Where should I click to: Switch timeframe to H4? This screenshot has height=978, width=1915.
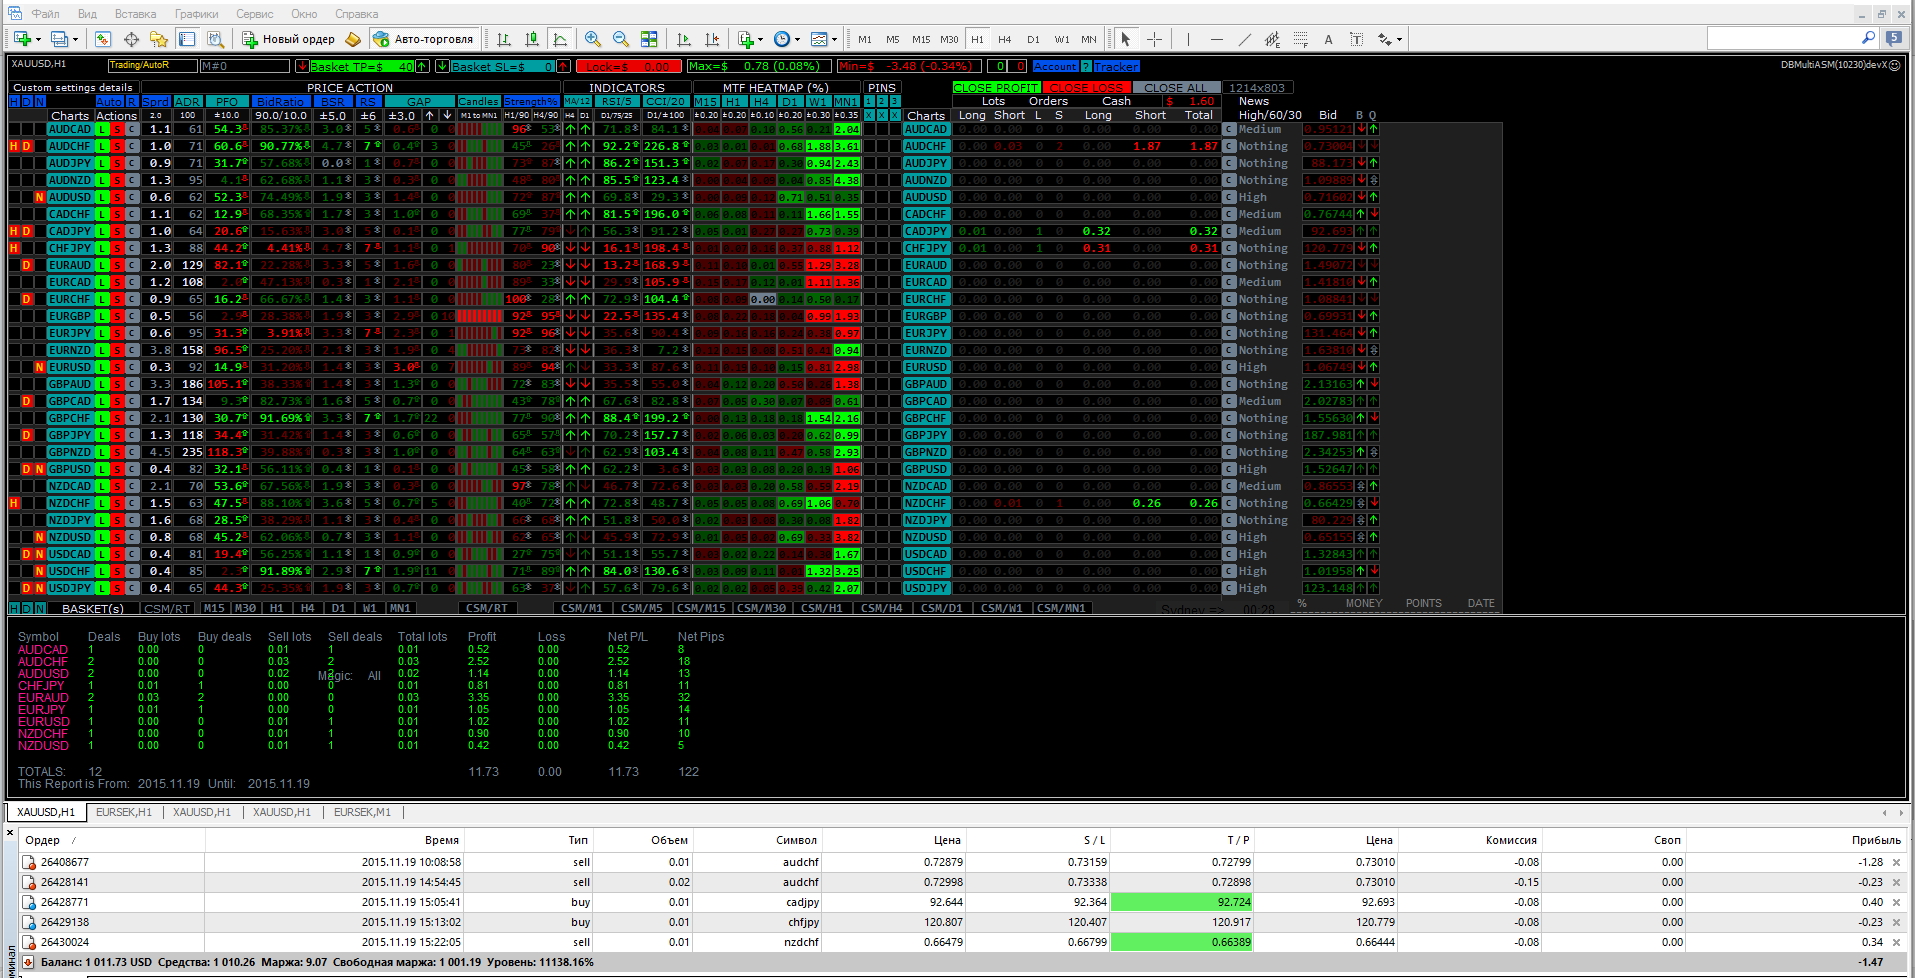pyautogui.click(x=1005, y=39)
